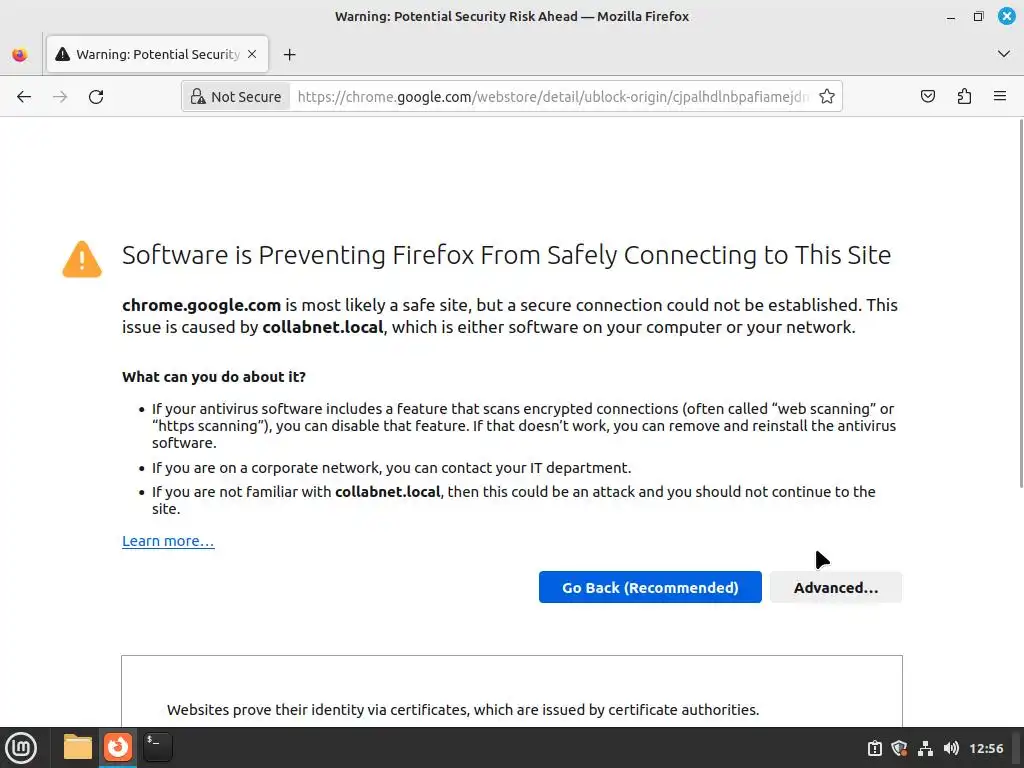Select the Warning: Potential Security tab

(150, 55)
